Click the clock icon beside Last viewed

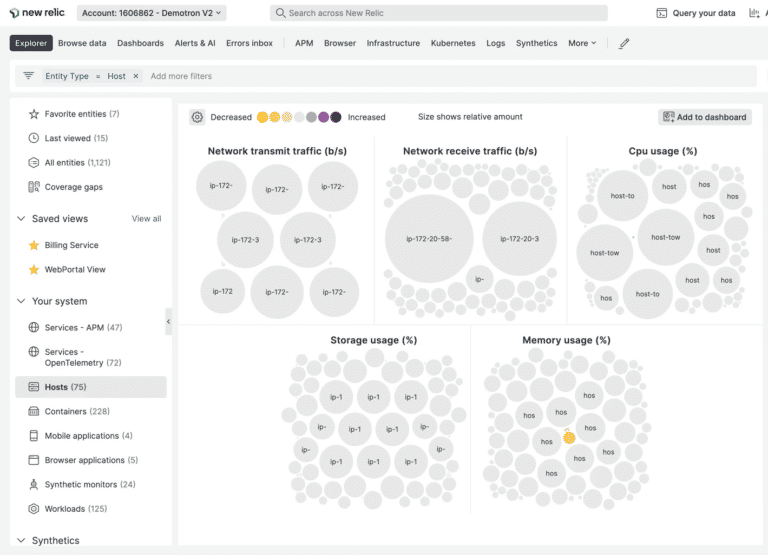coord(33,138)
